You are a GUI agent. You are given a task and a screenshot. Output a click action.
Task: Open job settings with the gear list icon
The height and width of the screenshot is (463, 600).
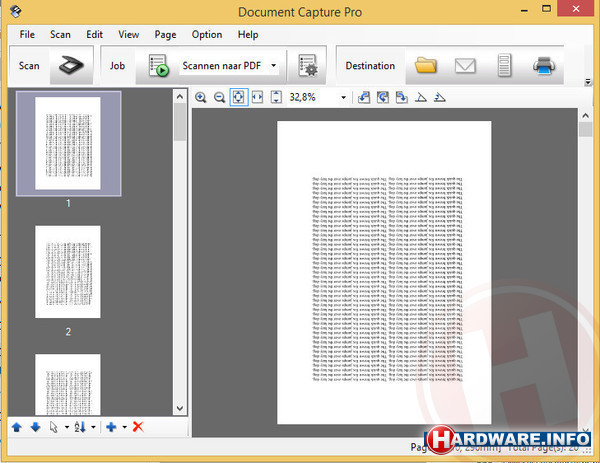pyautogui.click(x=307, y=65)
